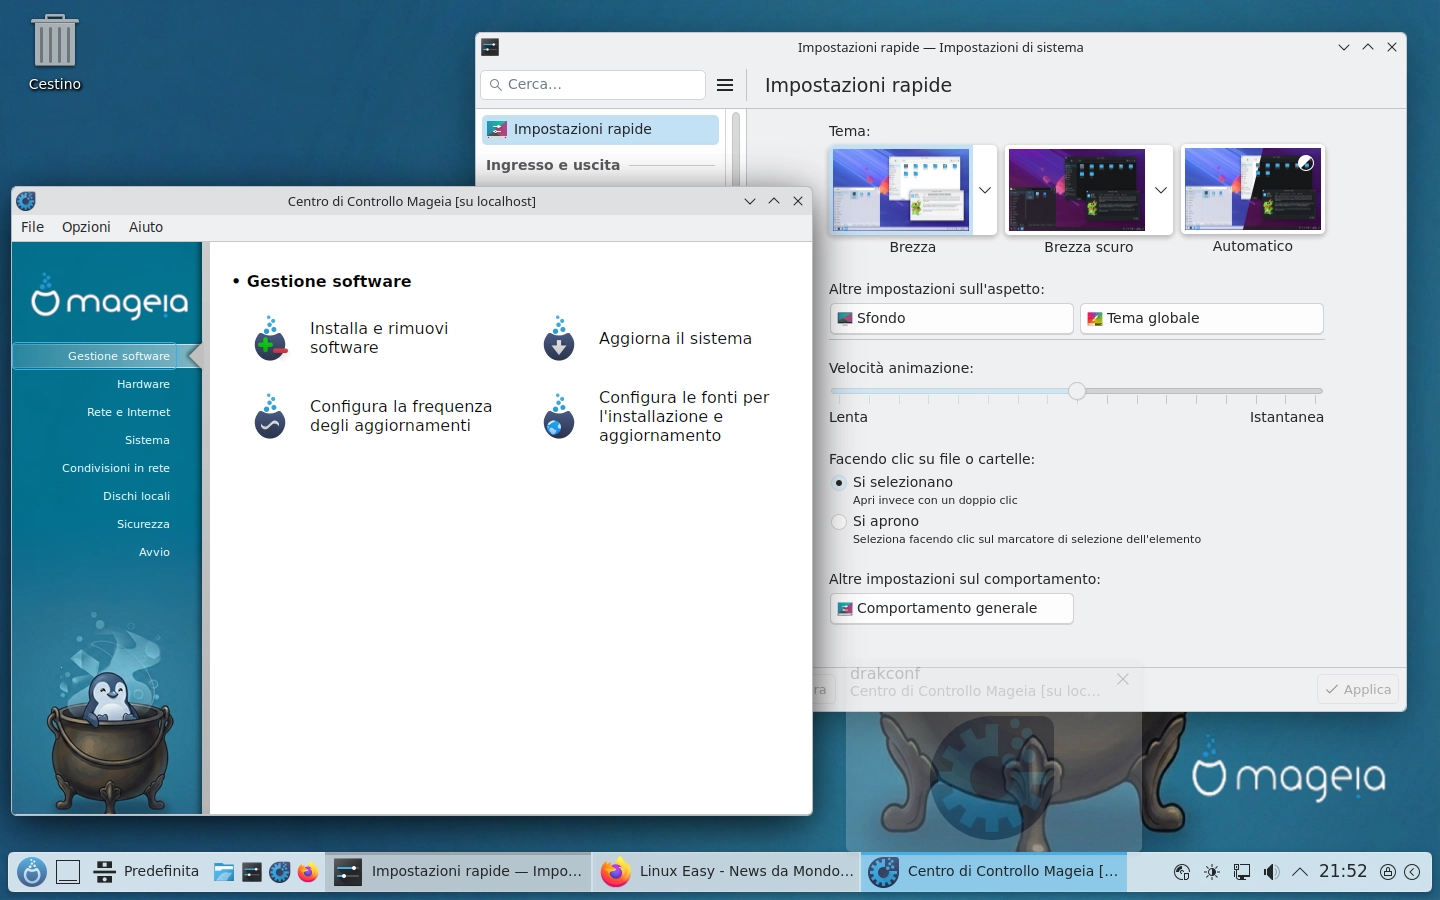The image size is (1440, 900).
Task: Open network tray icon
Action: click(x=1182, y=872)
